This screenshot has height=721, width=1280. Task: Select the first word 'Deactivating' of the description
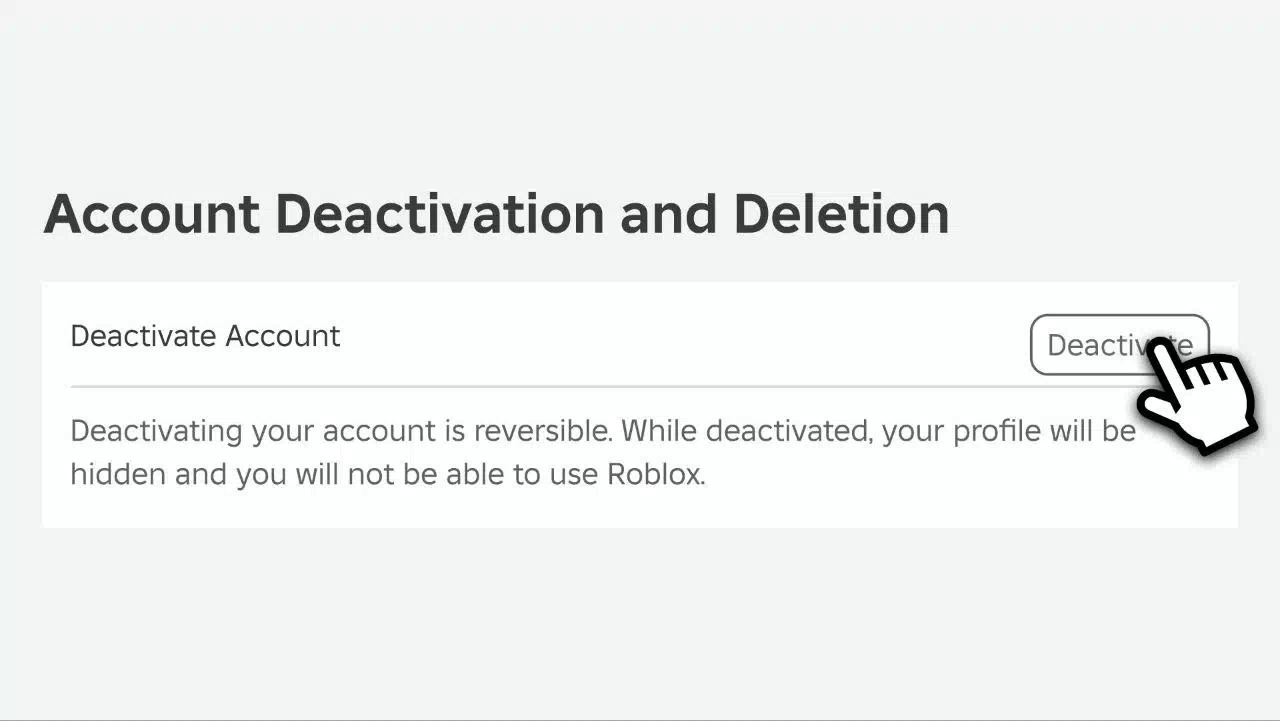[x=156, y=433]
